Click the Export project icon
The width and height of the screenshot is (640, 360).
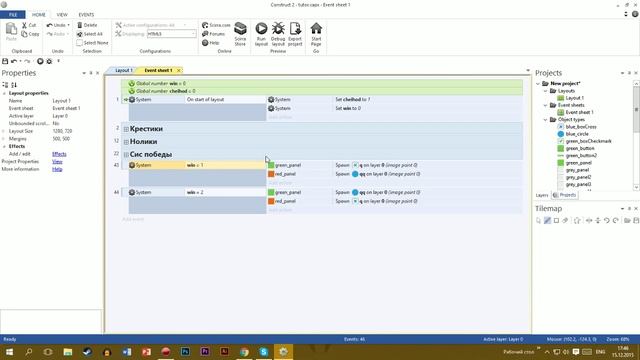click(x=295, y=29)
